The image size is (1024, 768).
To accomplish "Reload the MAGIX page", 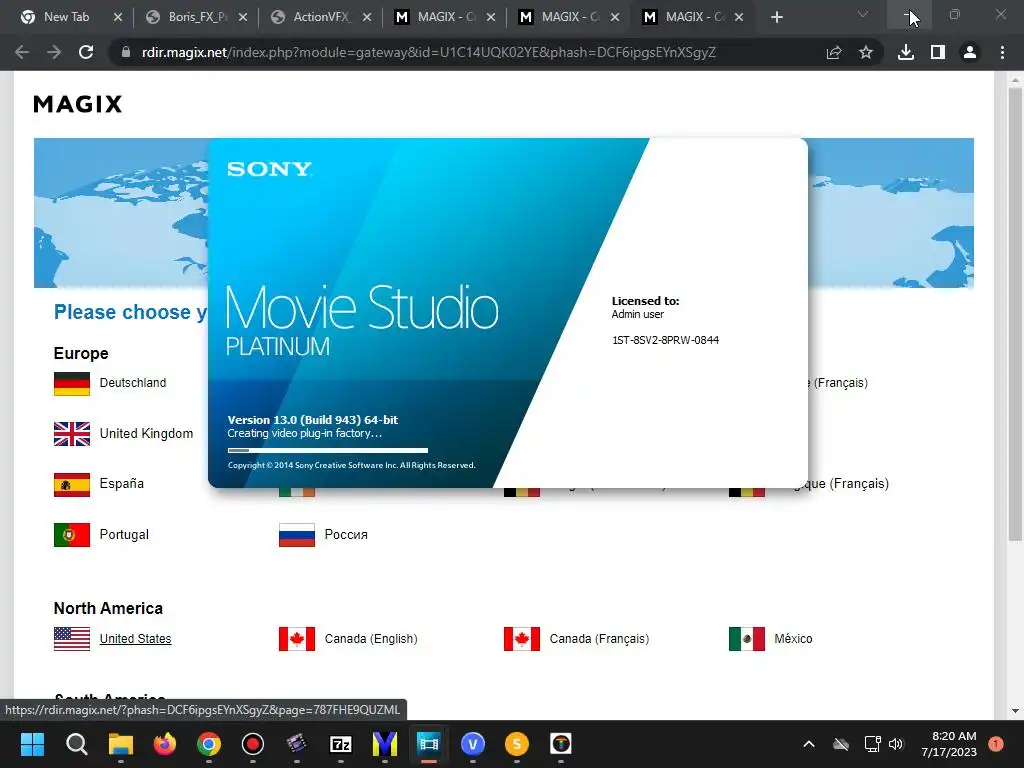I will [86, 52].
